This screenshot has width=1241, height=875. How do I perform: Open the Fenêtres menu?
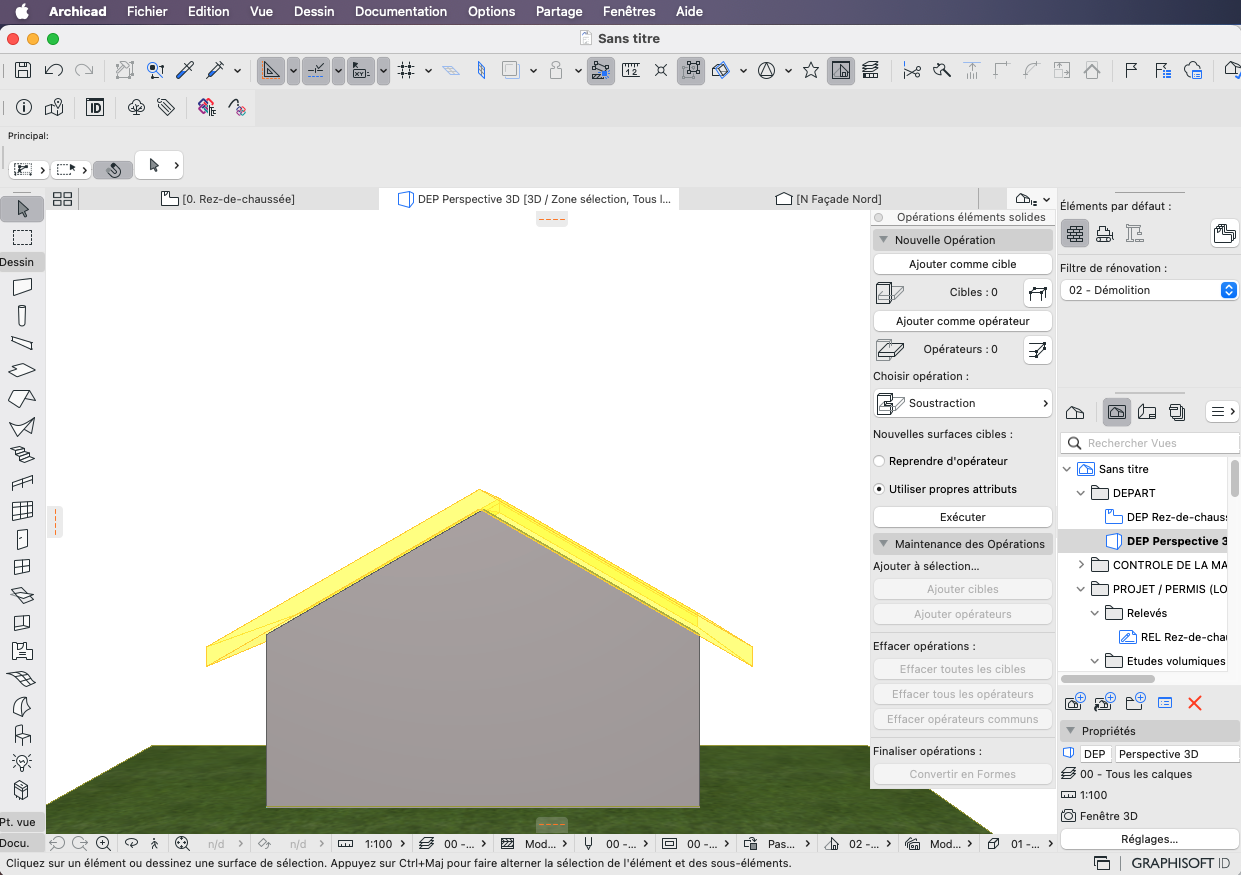[x=631, y=12]
